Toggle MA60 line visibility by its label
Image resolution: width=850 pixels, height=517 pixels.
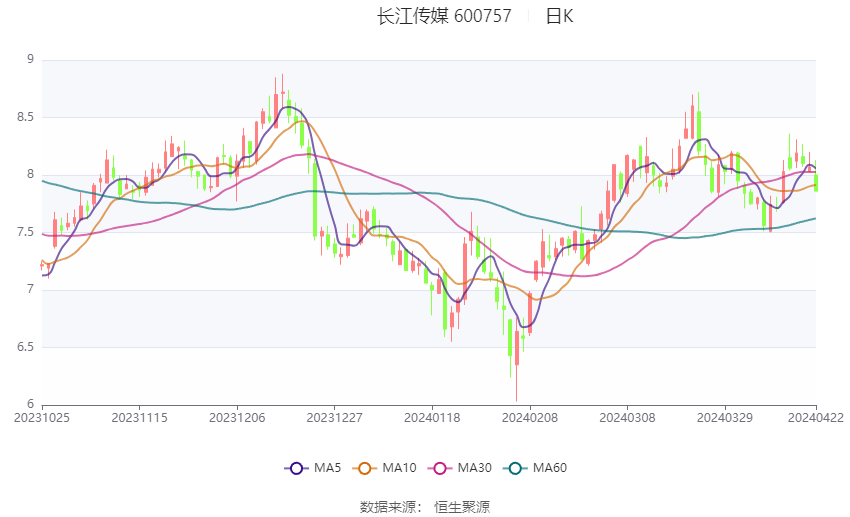[x=549, y=467]
